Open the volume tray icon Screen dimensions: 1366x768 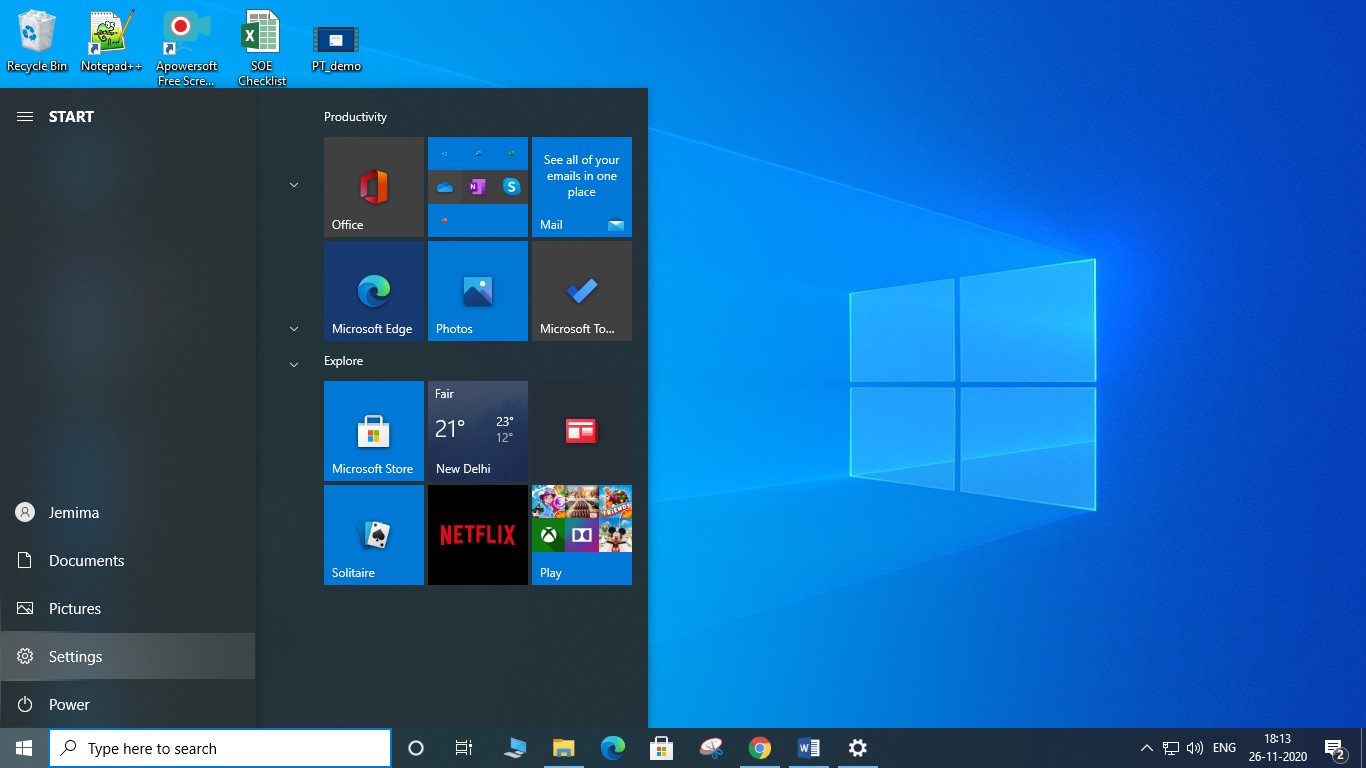(x=1194, y=748)
